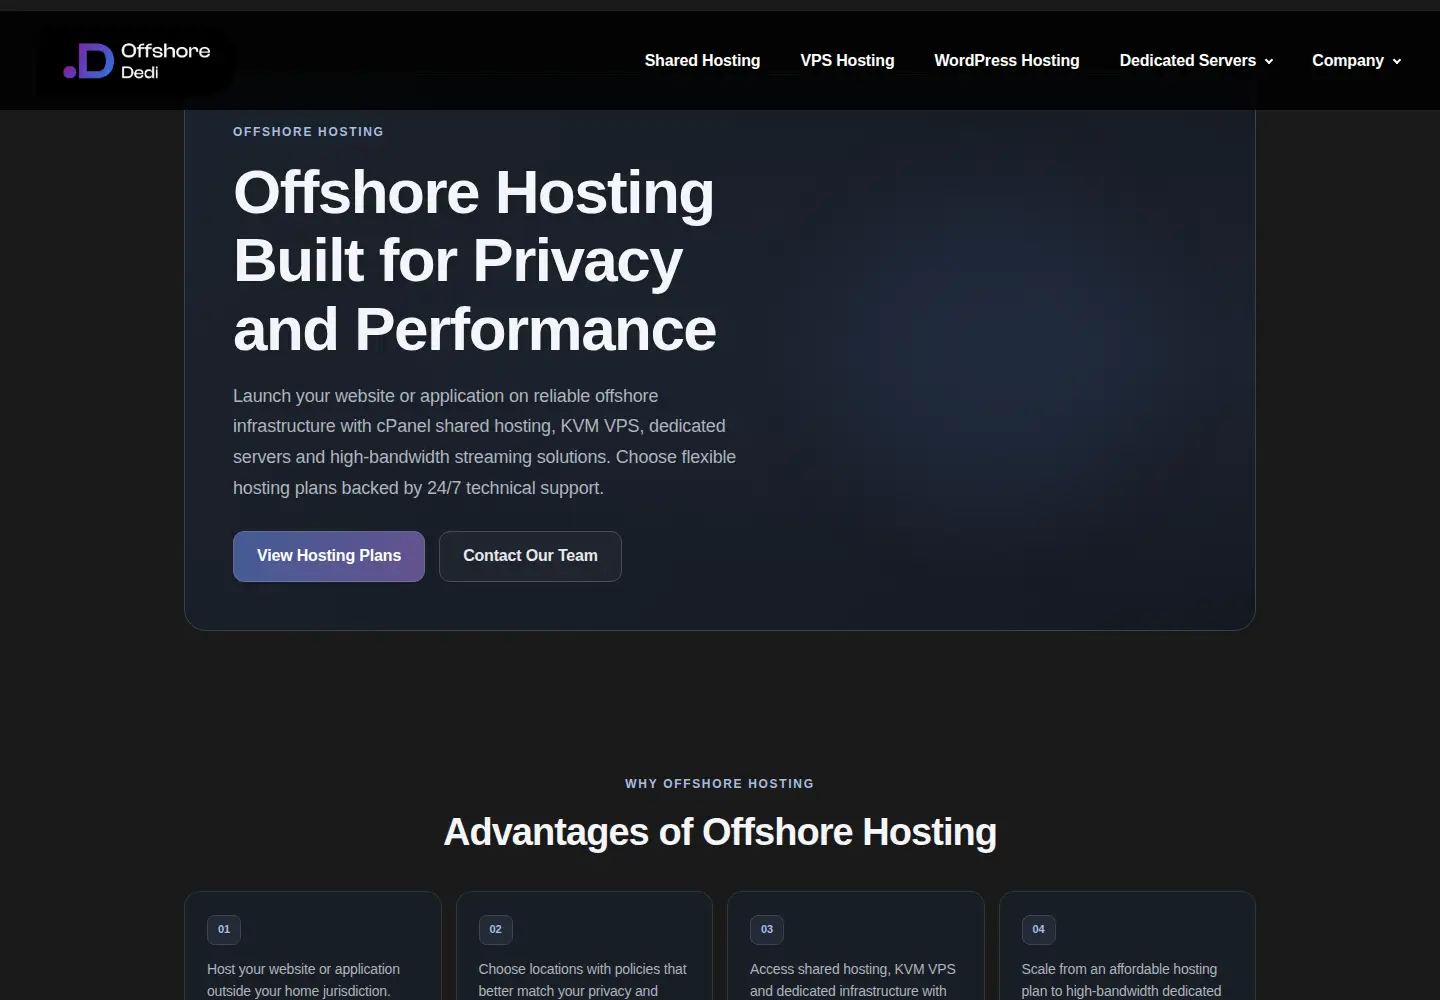Expand the Dedicated Servers dropdown

[x=1196, y=60]
